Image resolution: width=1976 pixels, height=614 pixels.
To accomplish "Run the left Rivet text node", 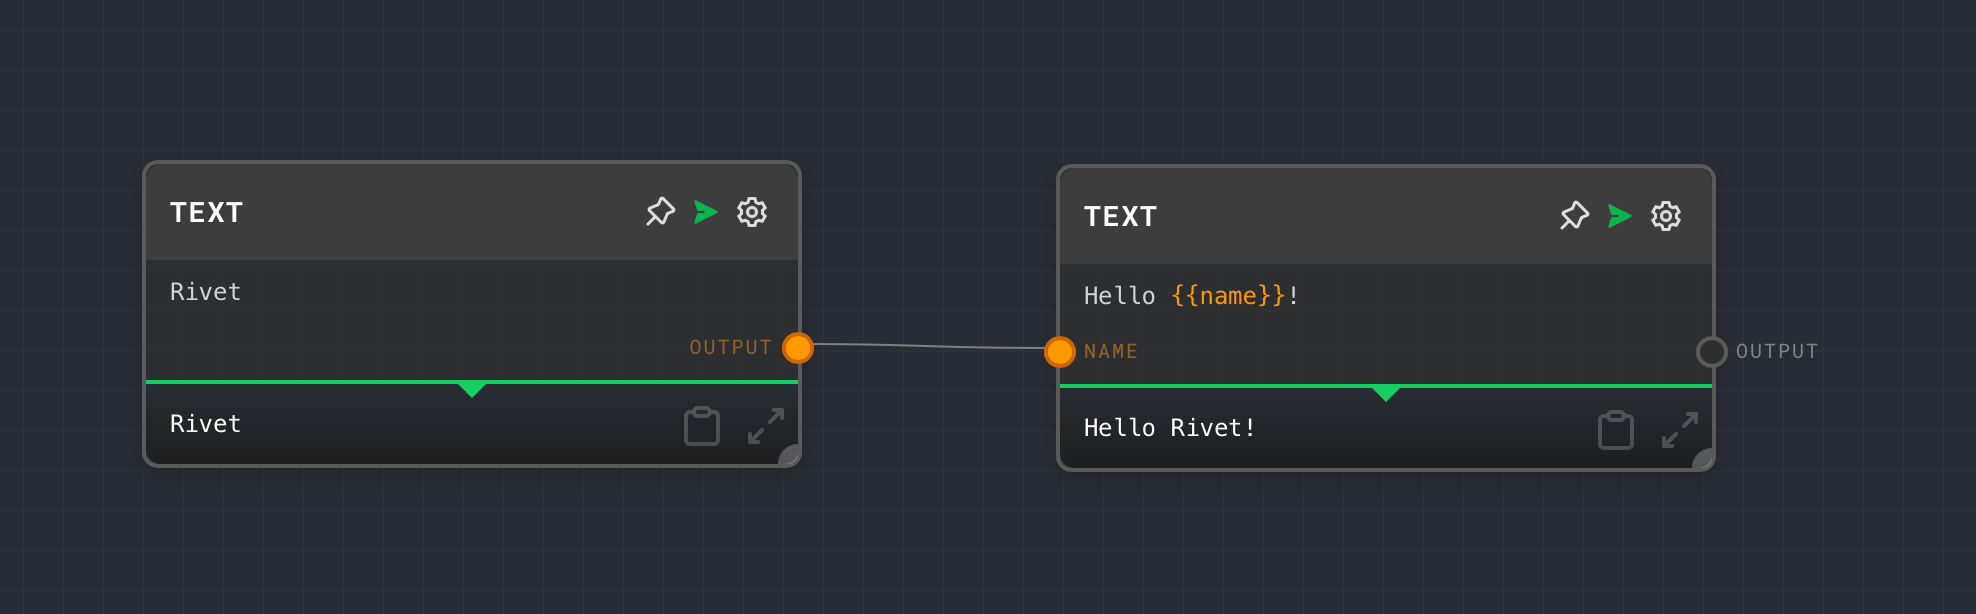I will pyautogui.click(x=706, y=212).
